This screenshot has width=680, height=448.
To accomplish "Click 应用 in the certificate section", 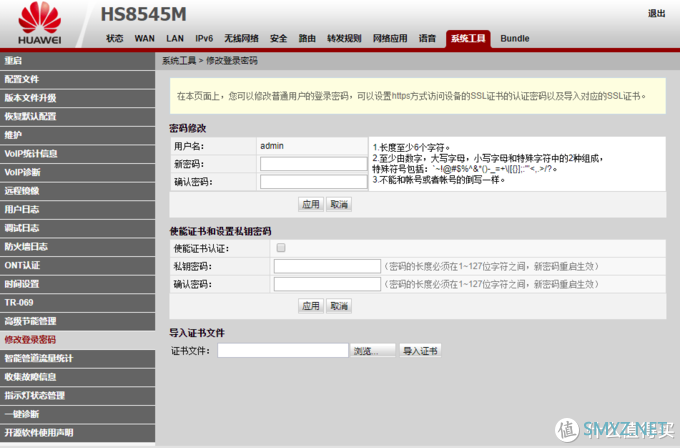I will coord(311,306).
